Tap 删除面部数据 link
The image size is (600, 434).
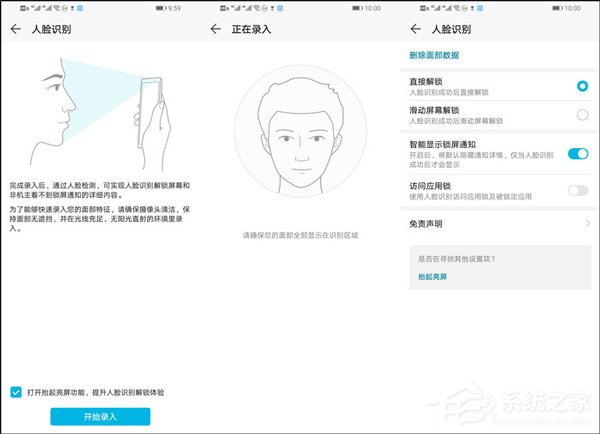tap(434, 55)
